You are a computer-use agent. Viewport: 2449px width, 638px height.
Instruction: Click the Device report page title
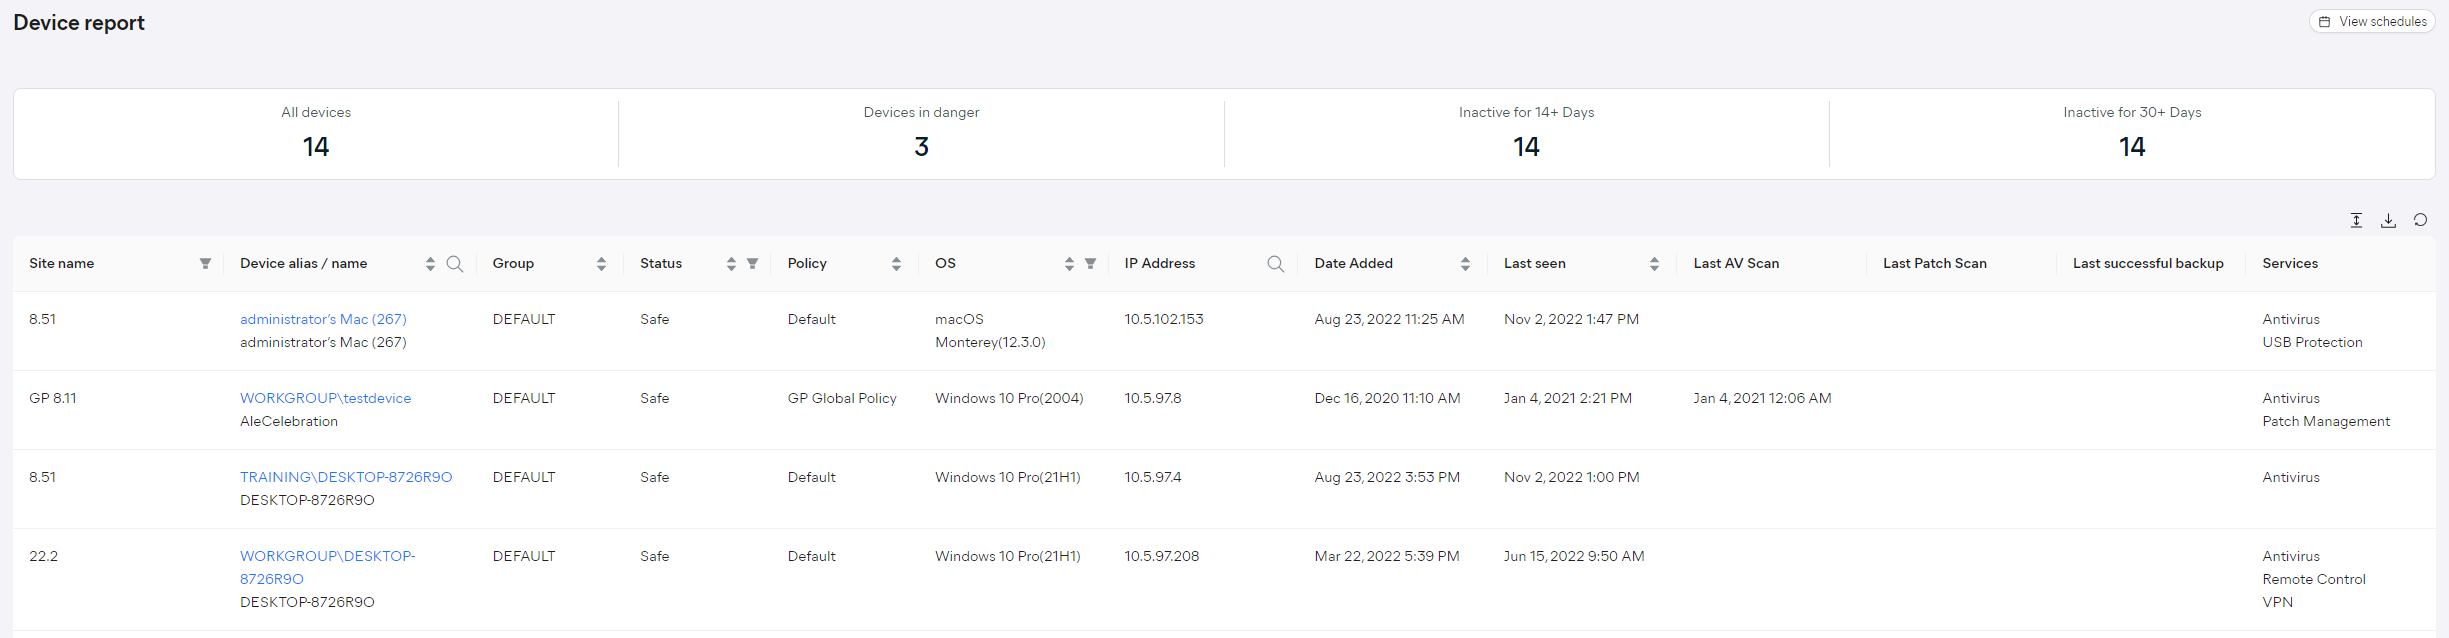tap(79, 23)
